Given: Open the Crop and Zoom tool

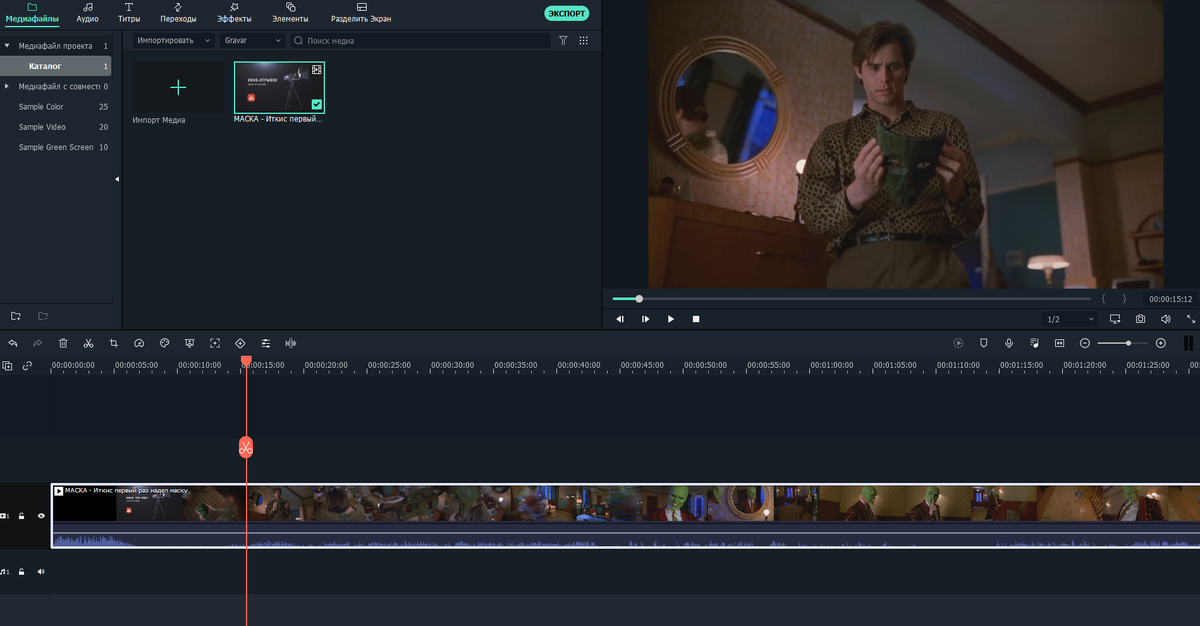Looking at the screenshot, I should click(114, 343).
